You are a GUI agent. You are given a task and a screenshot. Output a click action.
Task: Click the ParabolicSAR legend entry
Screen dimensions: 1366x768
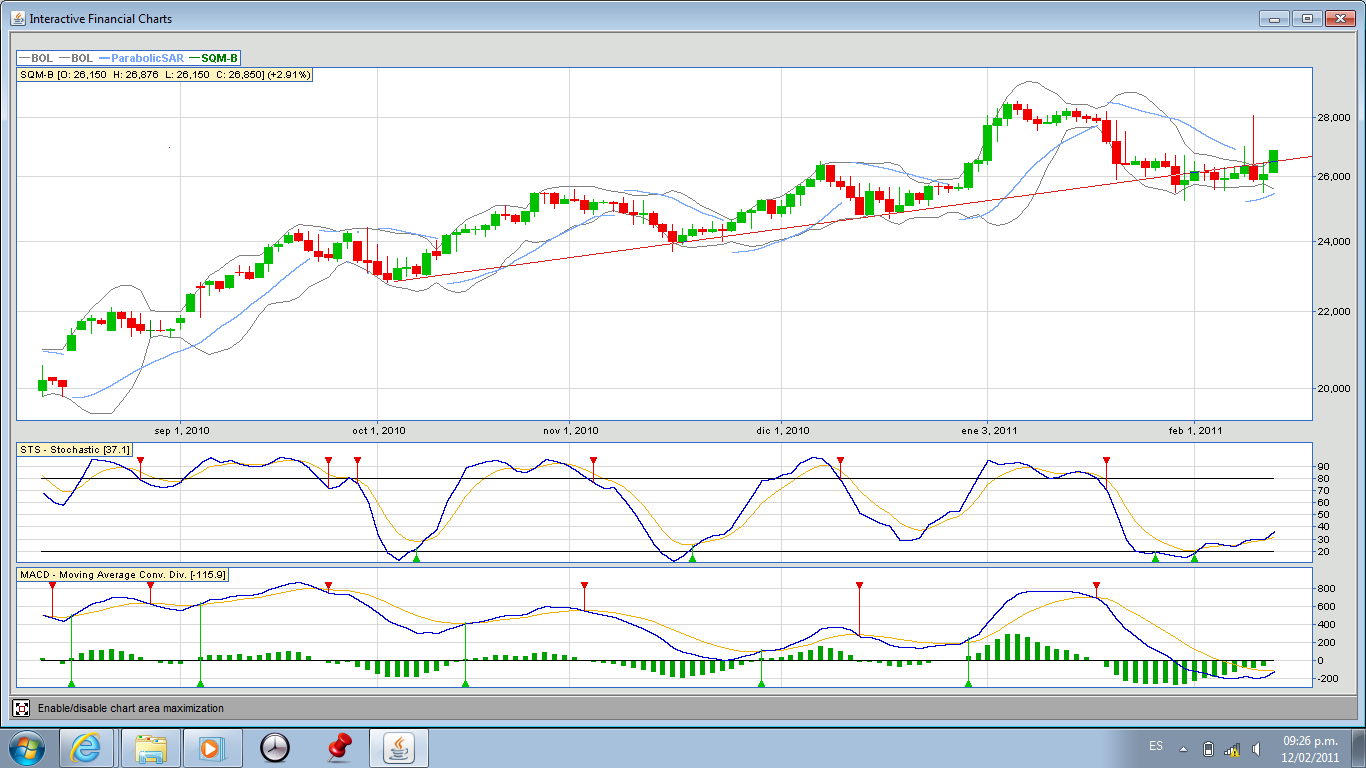click(146, 58)
